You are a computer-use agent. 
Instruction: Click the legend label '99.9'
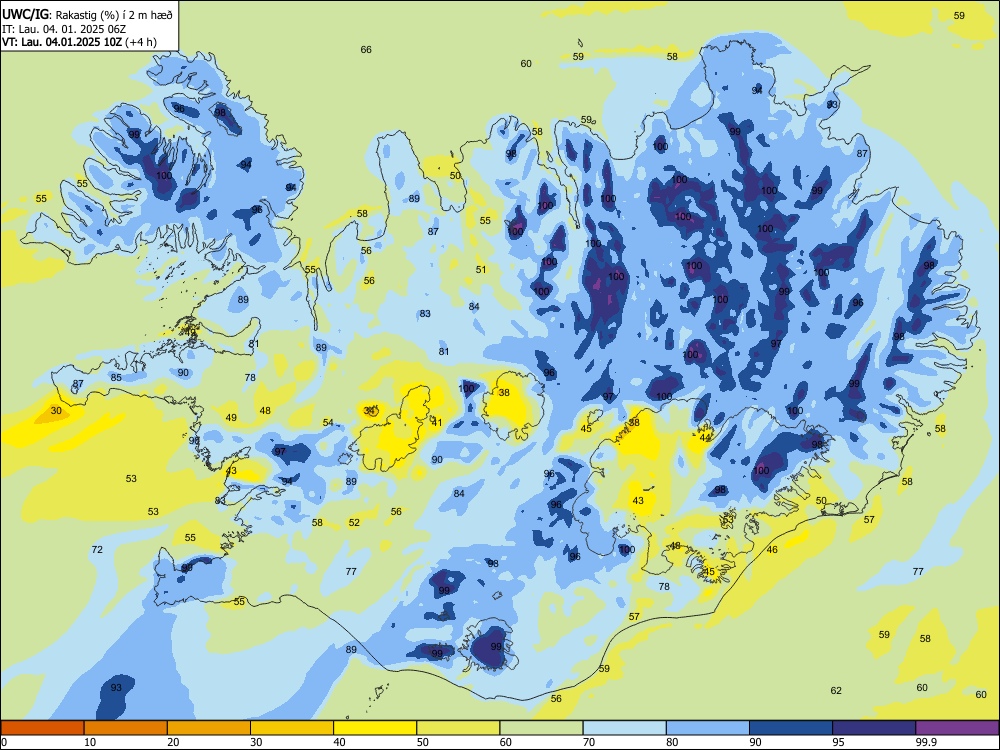(x=926, y=742)
